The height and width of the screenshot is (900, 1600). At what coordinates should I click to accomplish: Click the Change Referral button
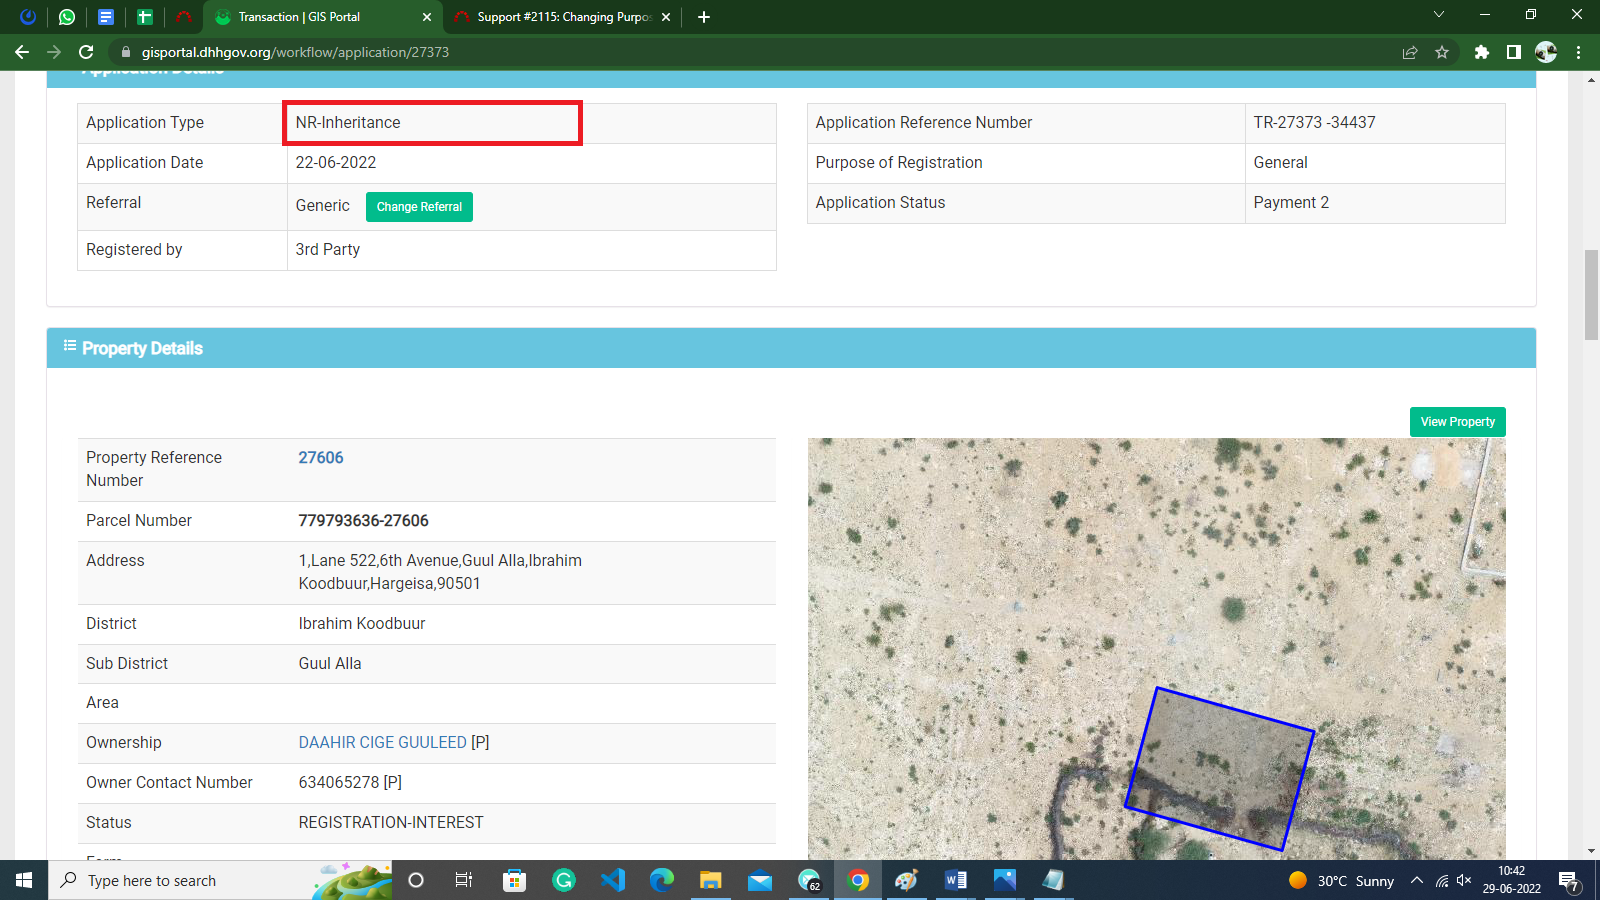pos(419,207)
